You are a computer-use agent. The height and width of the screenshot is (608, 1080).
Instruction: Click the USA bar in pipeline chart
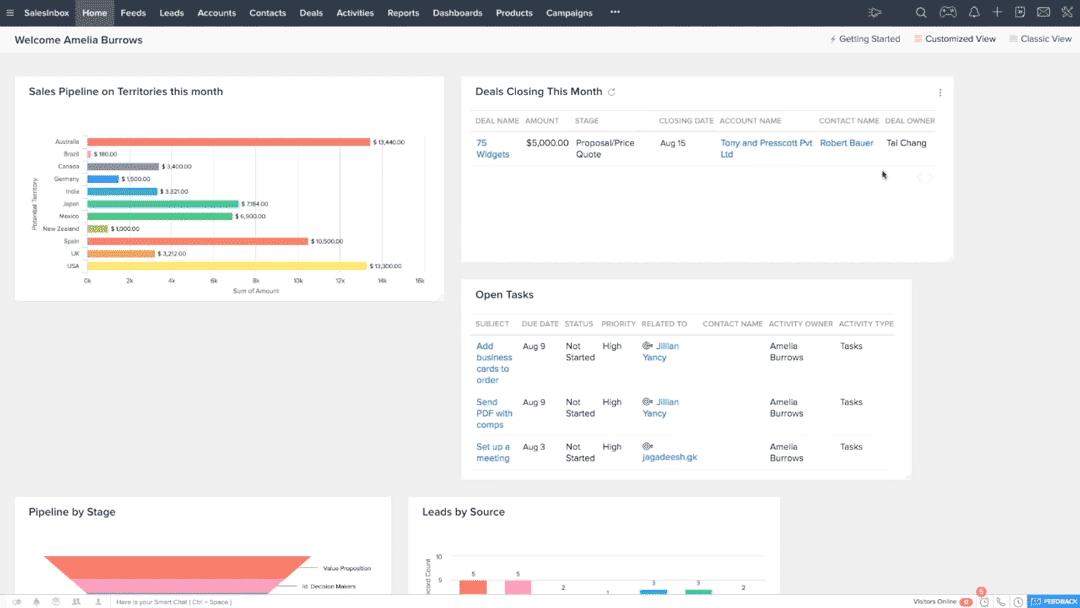click(227, 266)
